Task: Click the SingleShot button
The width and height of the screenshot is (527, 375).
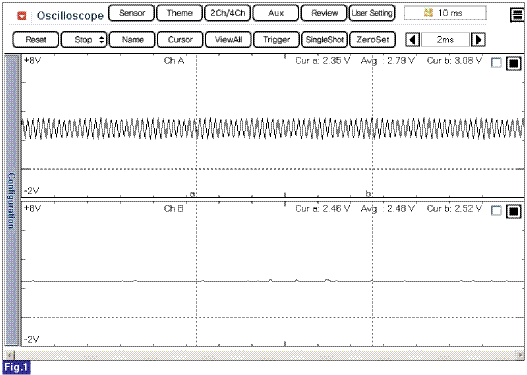Action: pyautogui.click(x=325, y=40)
